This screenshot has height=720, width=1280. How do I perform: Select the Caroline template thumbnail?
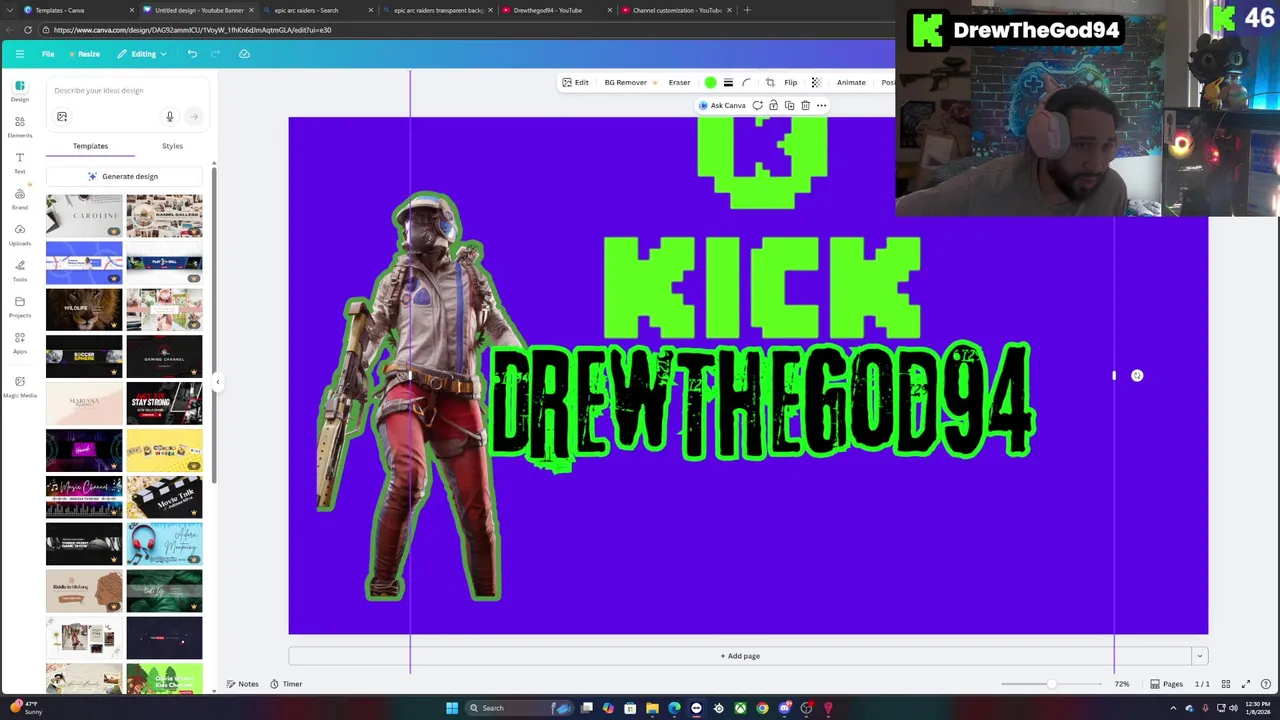click(x=84, y=216)
